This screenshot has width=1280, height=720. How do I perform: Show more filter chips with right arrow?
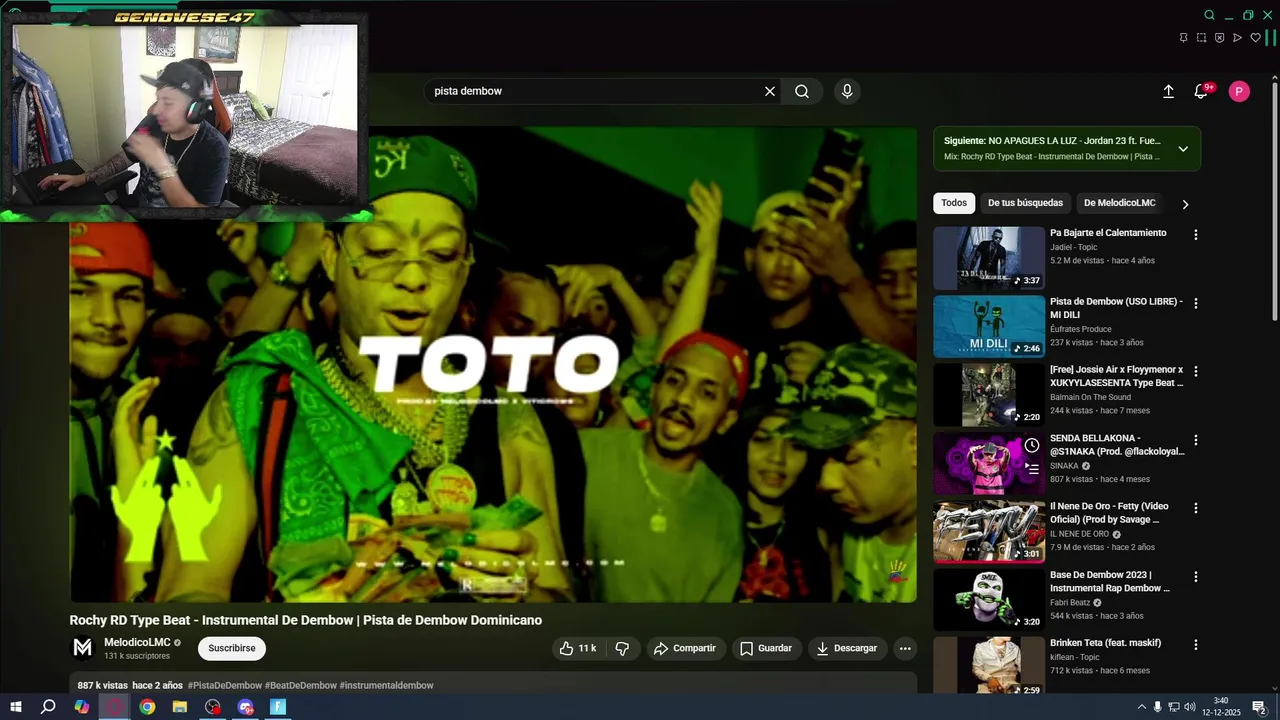1185,204
